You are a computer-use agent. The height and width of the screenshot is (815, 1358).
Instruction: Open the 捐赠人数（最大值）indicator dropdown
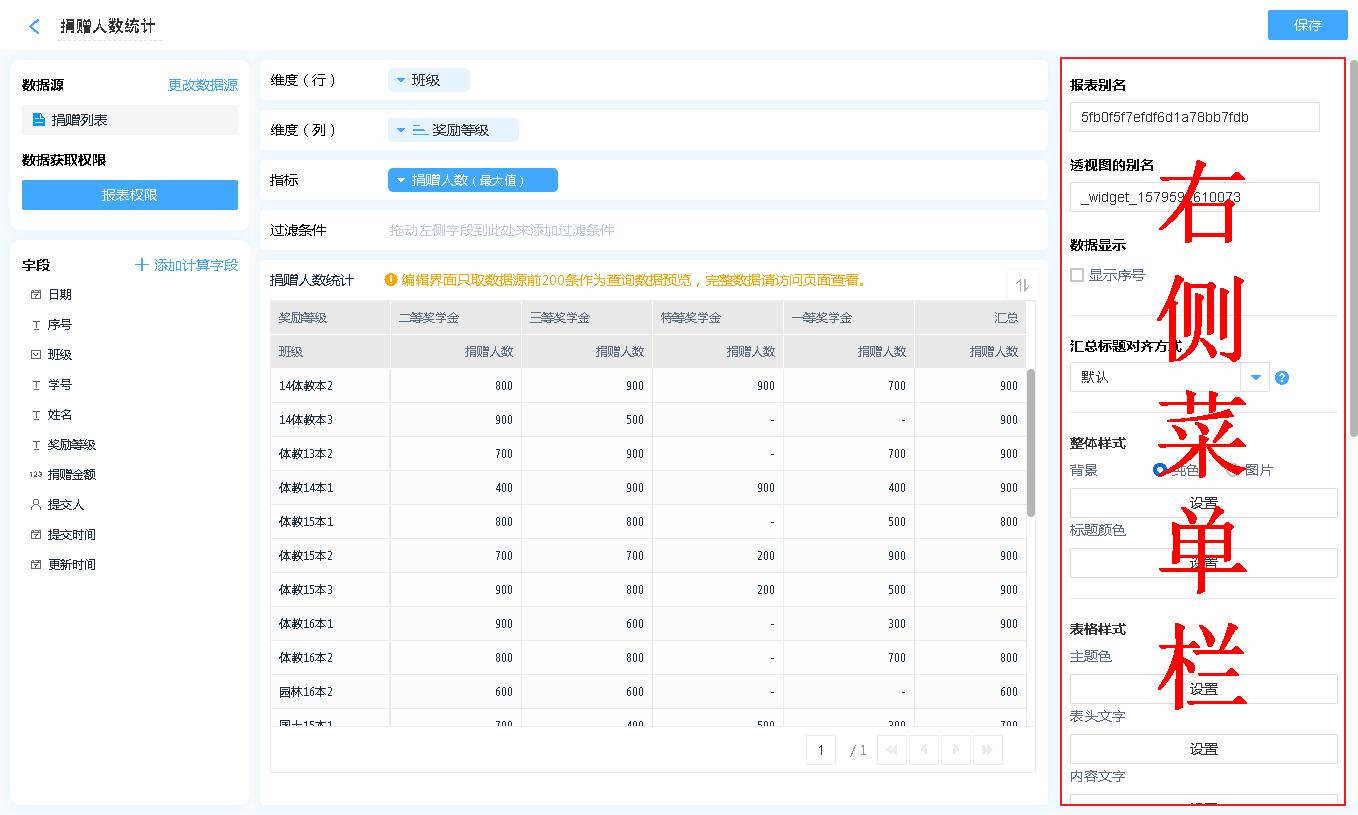click(x=401, y=180)
